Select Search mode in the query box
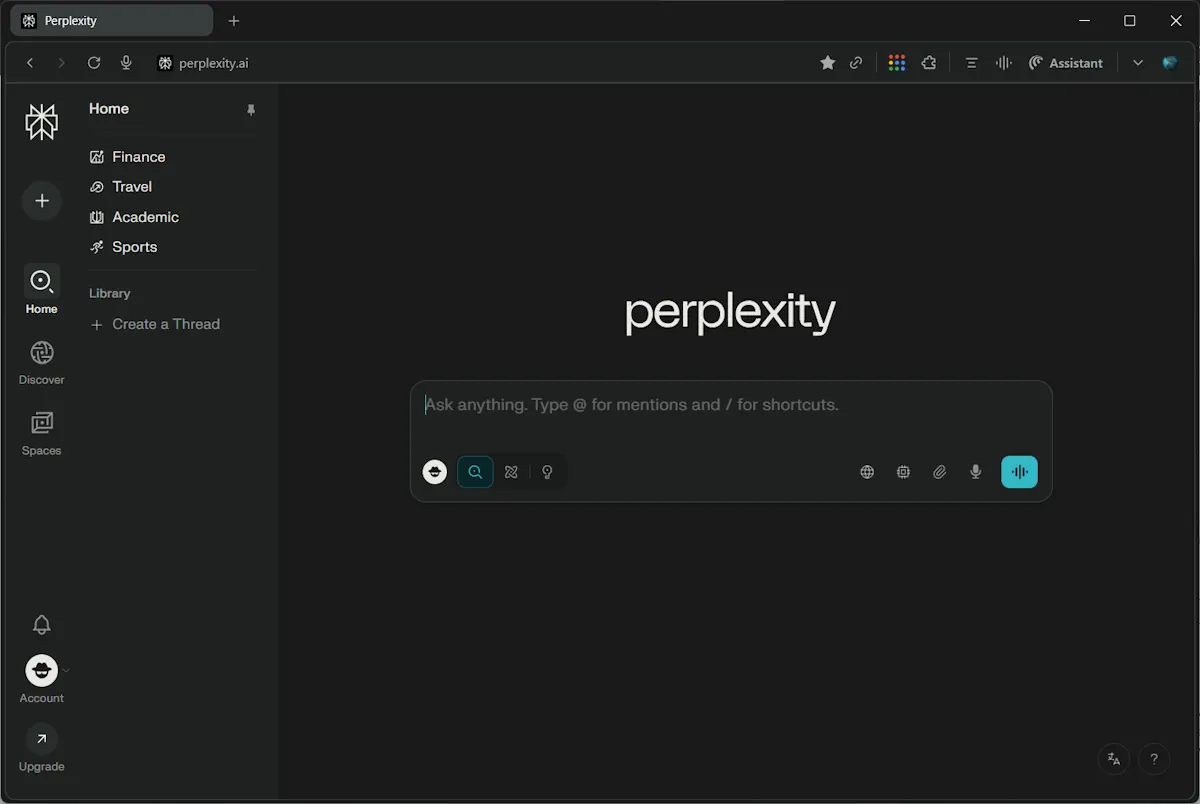The height and width of the screenshot is (804, 1200). tap(475, 472)
